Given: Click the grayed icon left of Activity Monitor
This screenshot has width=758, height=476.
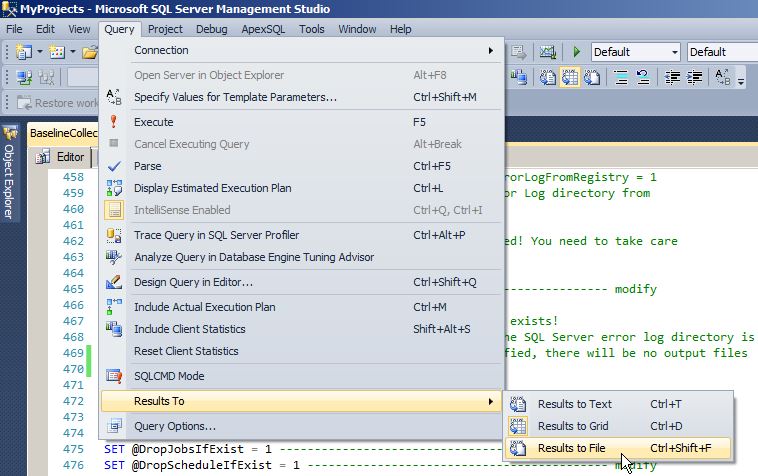Looking at the screenshot, I should tap(519, 52).
